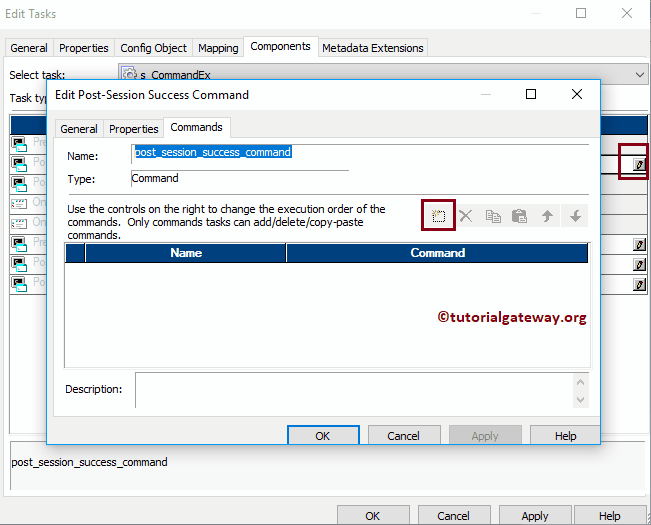The width and height of the screenshot is (651, 525).
Task: Open Config Object tab in Edit Tasks window
Action: pos(153,48)
